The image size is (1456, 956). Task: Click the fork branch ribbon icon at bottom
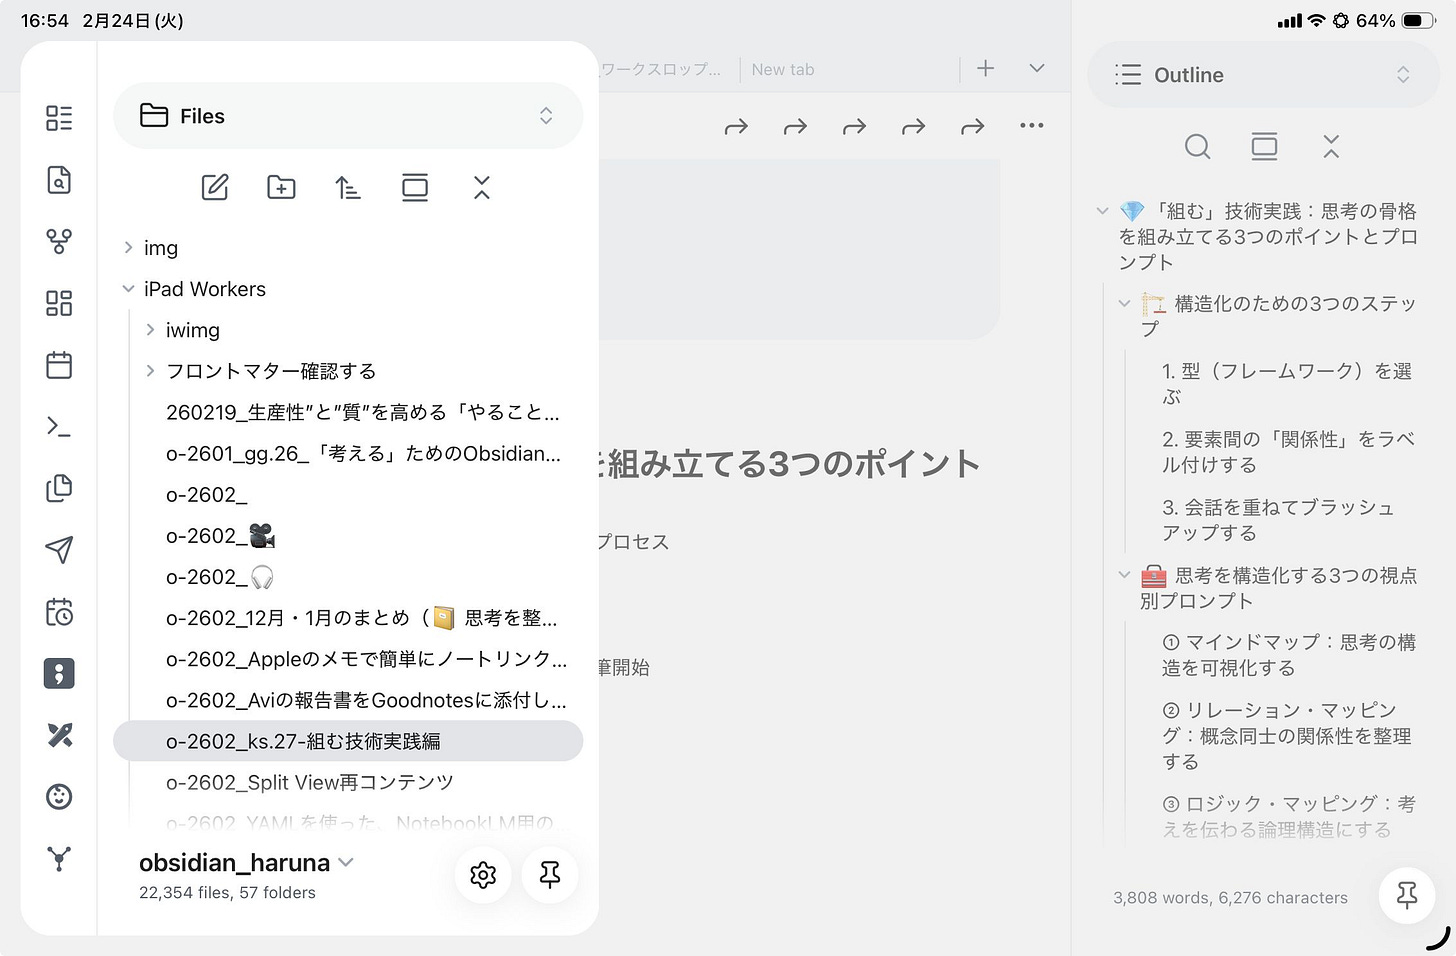click(59, 858)
